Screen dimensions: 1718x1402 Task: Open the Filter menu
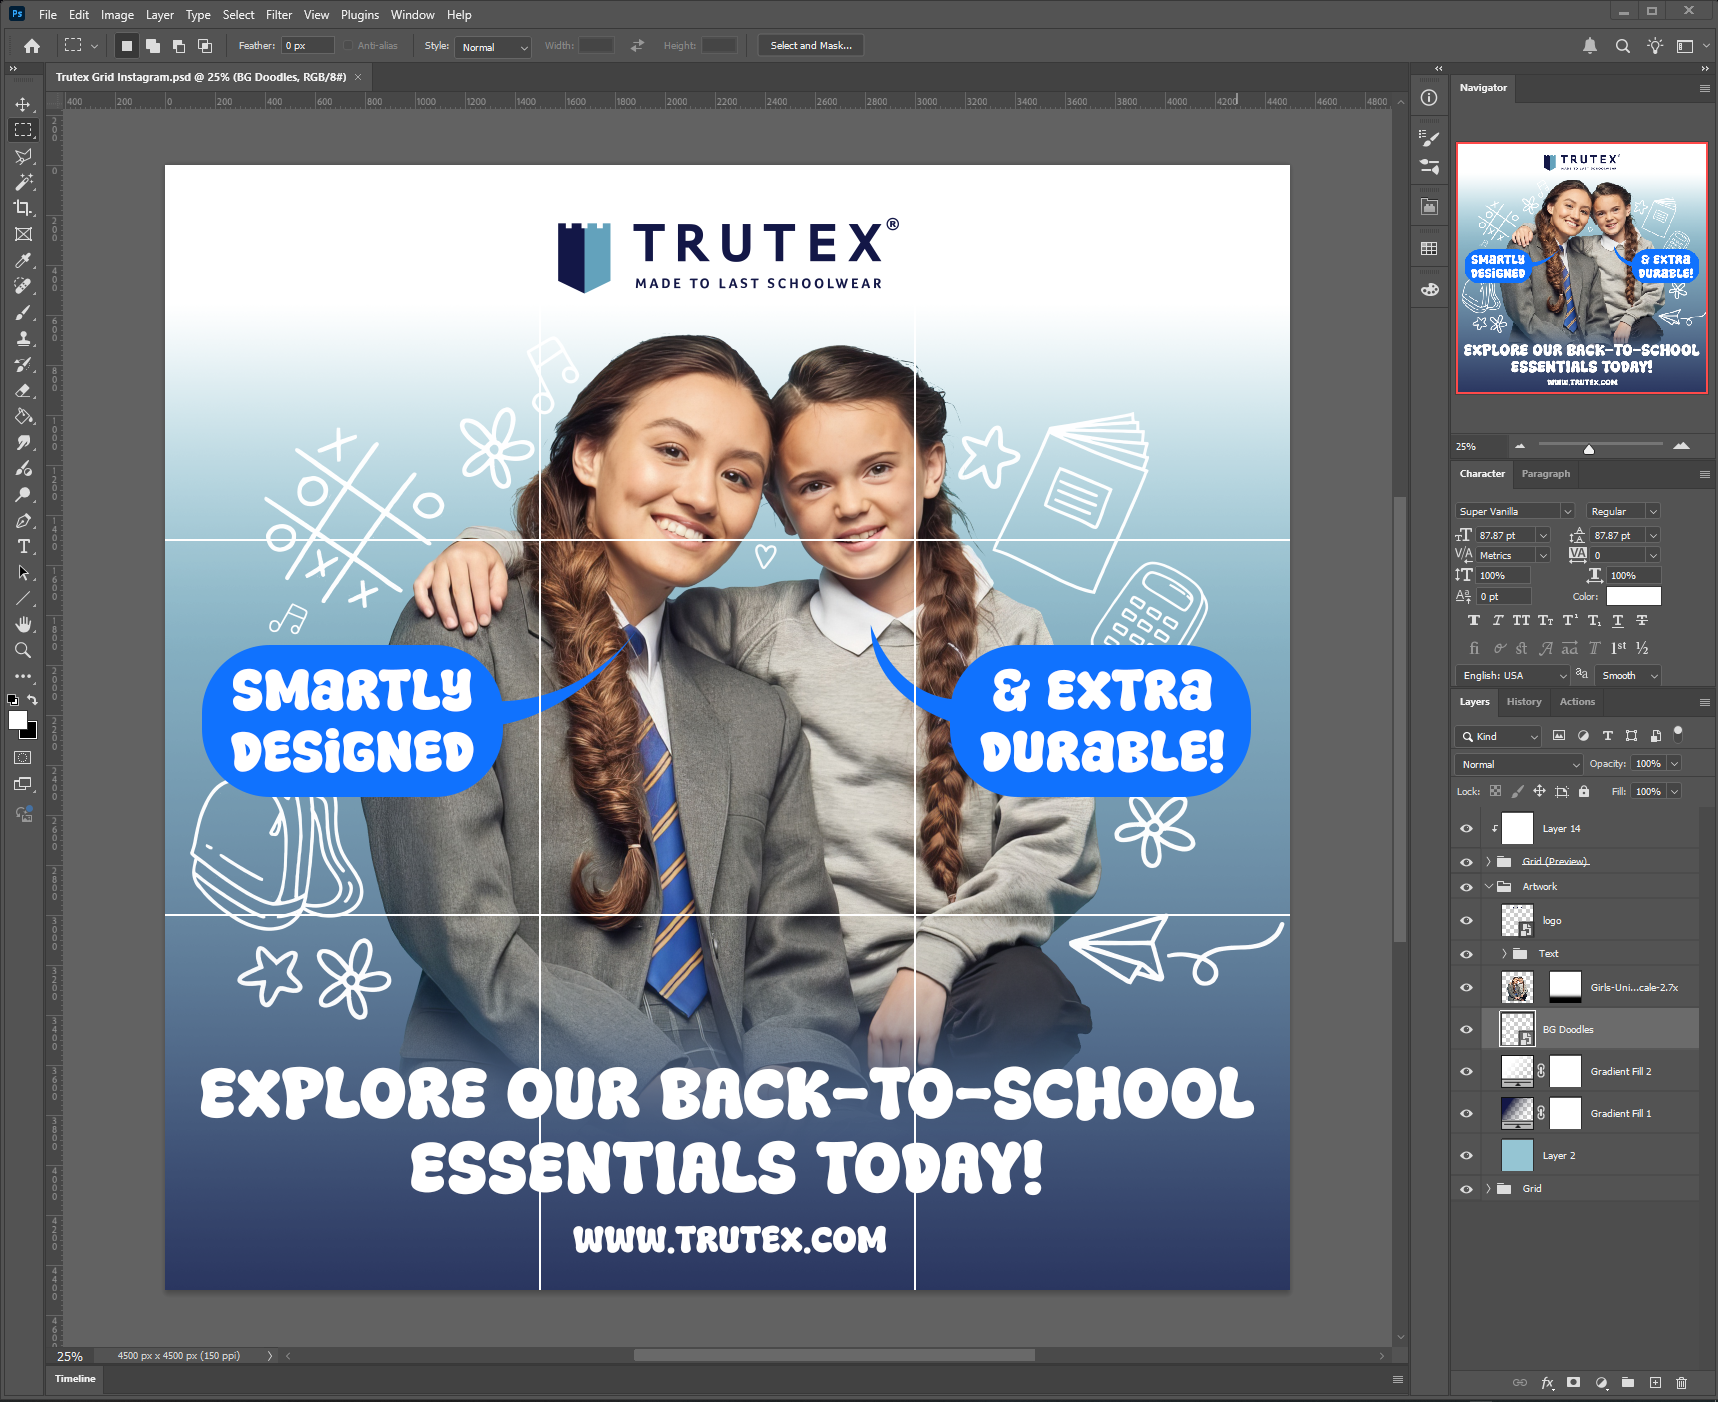point(279,15)
